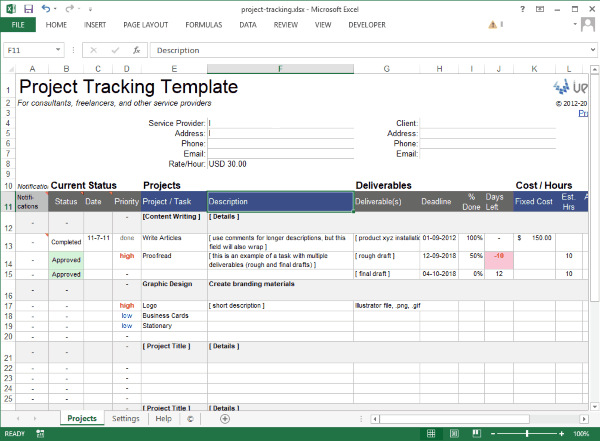Open the FILE backstage tab

pyautogui.click(x=18, y=24)
